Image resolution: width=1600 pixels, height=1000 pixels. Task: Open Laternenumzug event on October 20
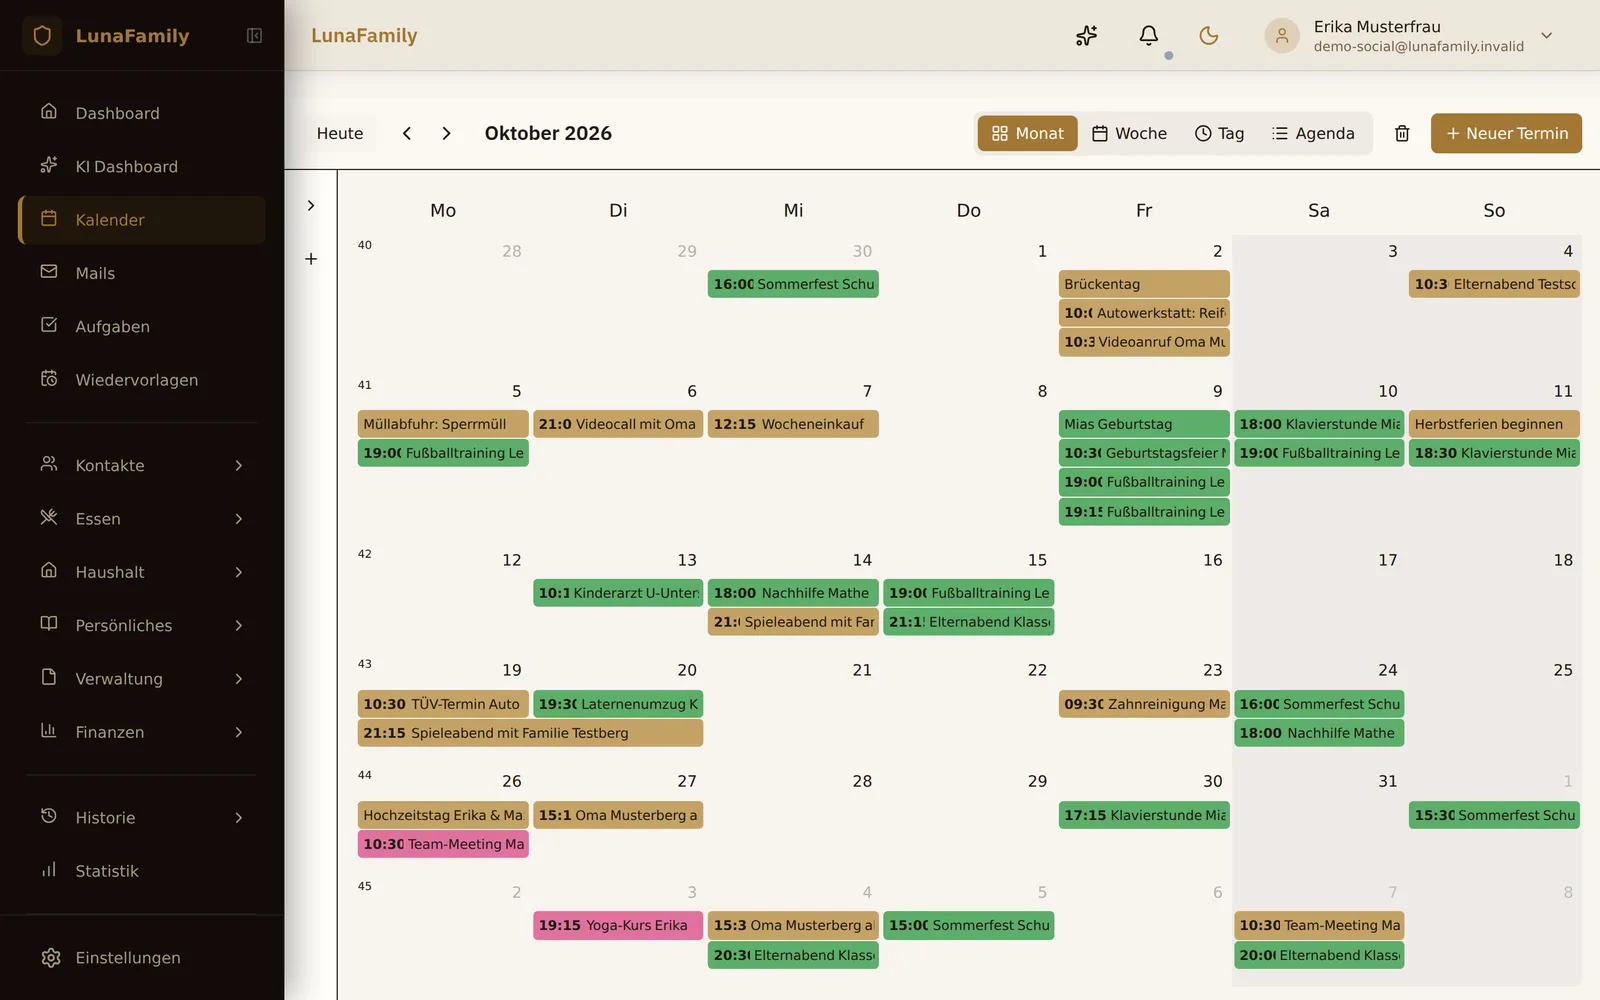pyautogui.click(x=618, y=704)
